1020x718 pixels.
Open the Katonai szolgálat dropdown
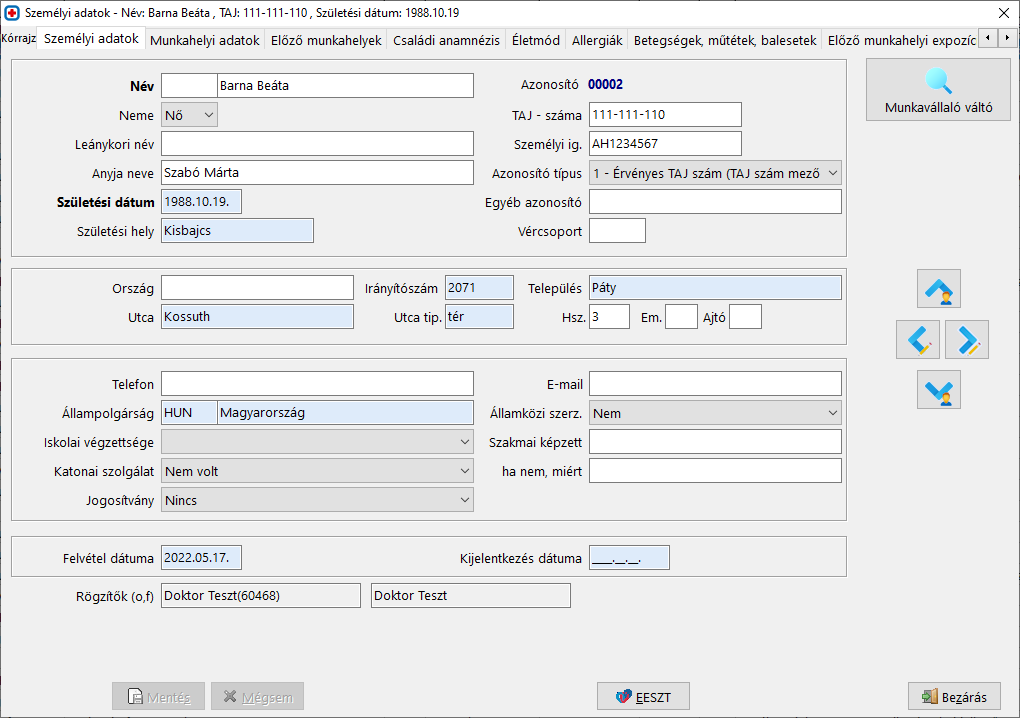(317, 471)
